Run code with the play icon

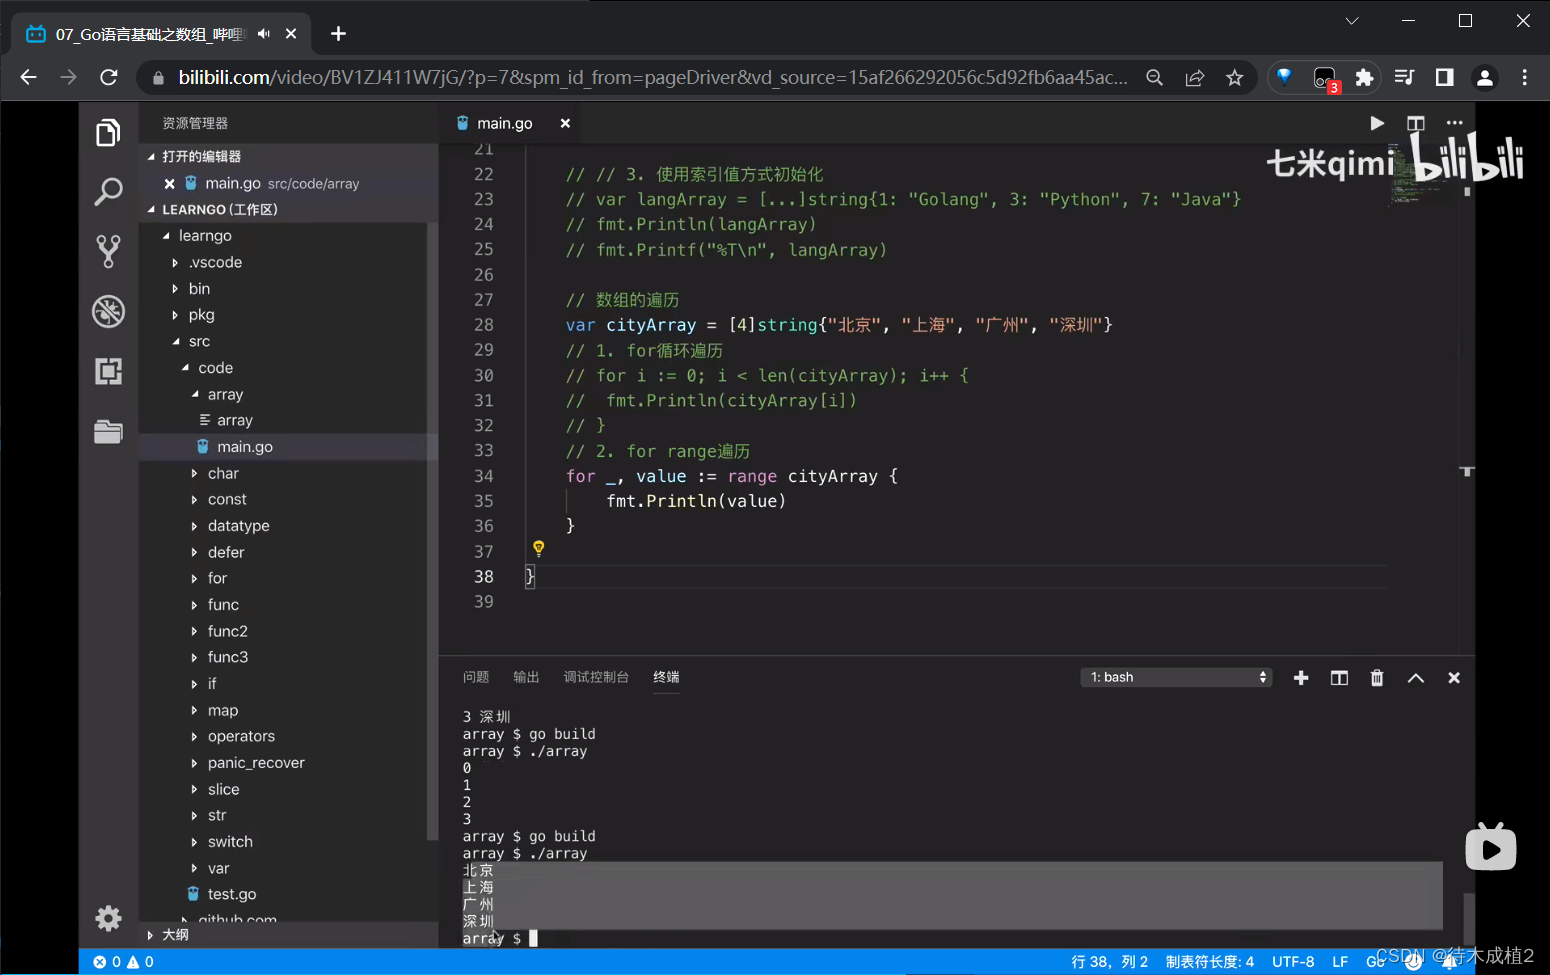(1377, 123)
